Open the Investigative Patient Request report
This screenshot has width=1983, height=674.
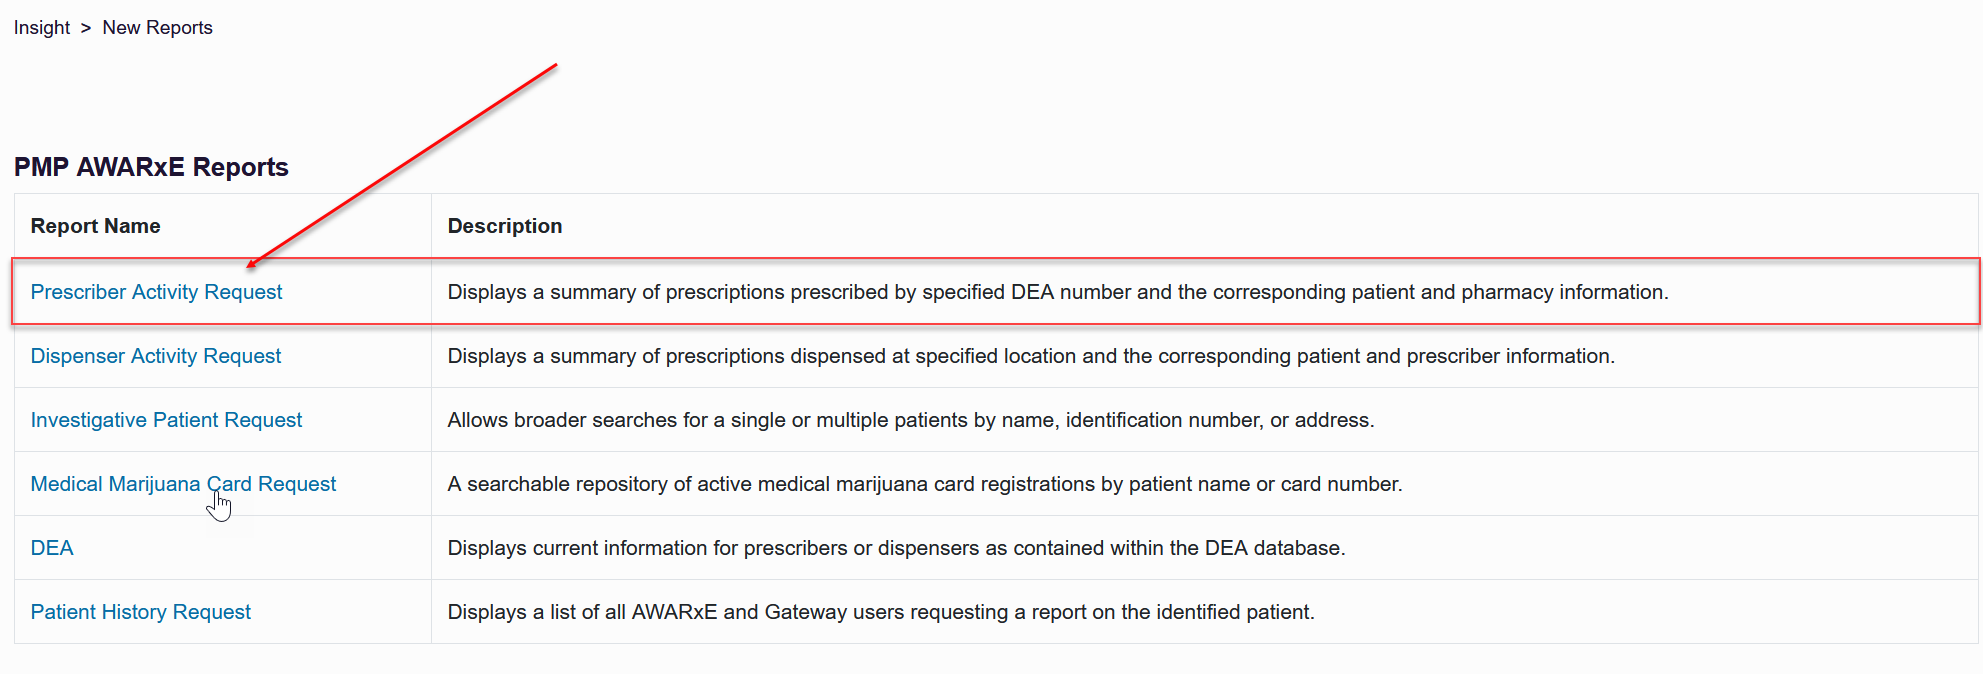coord(166,420)
